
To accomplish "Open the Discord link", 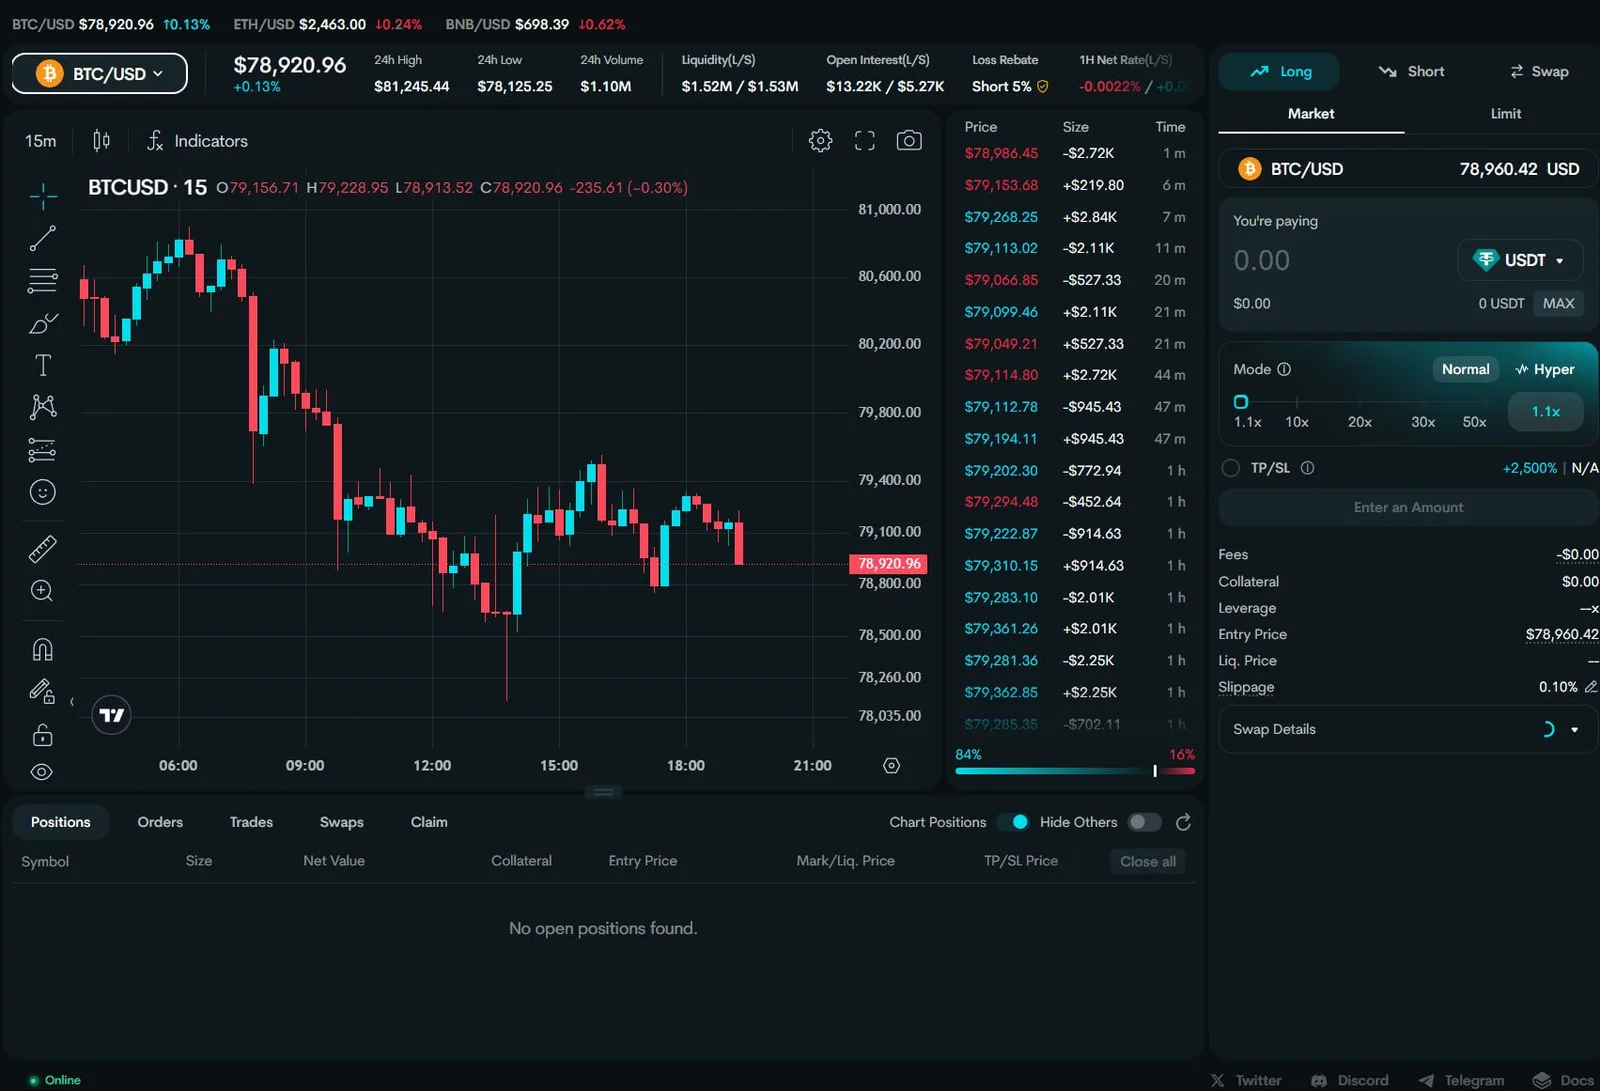I will pos(1350,1080).
